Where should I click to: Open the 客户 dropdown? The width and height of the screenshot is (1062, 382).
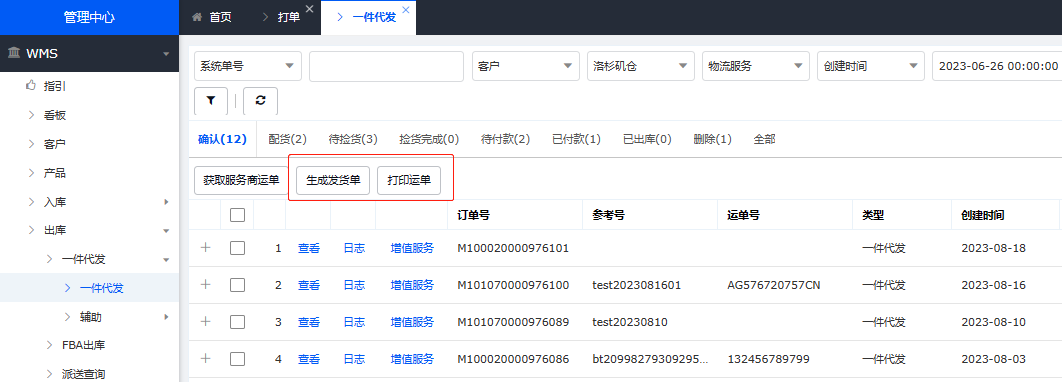[x=526, y=66]
